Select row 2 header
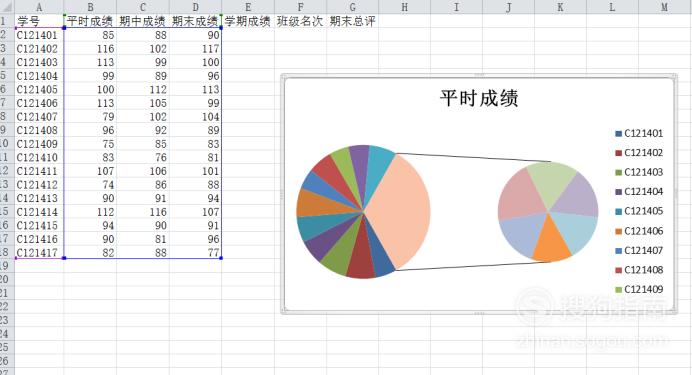 click(6, 35)
